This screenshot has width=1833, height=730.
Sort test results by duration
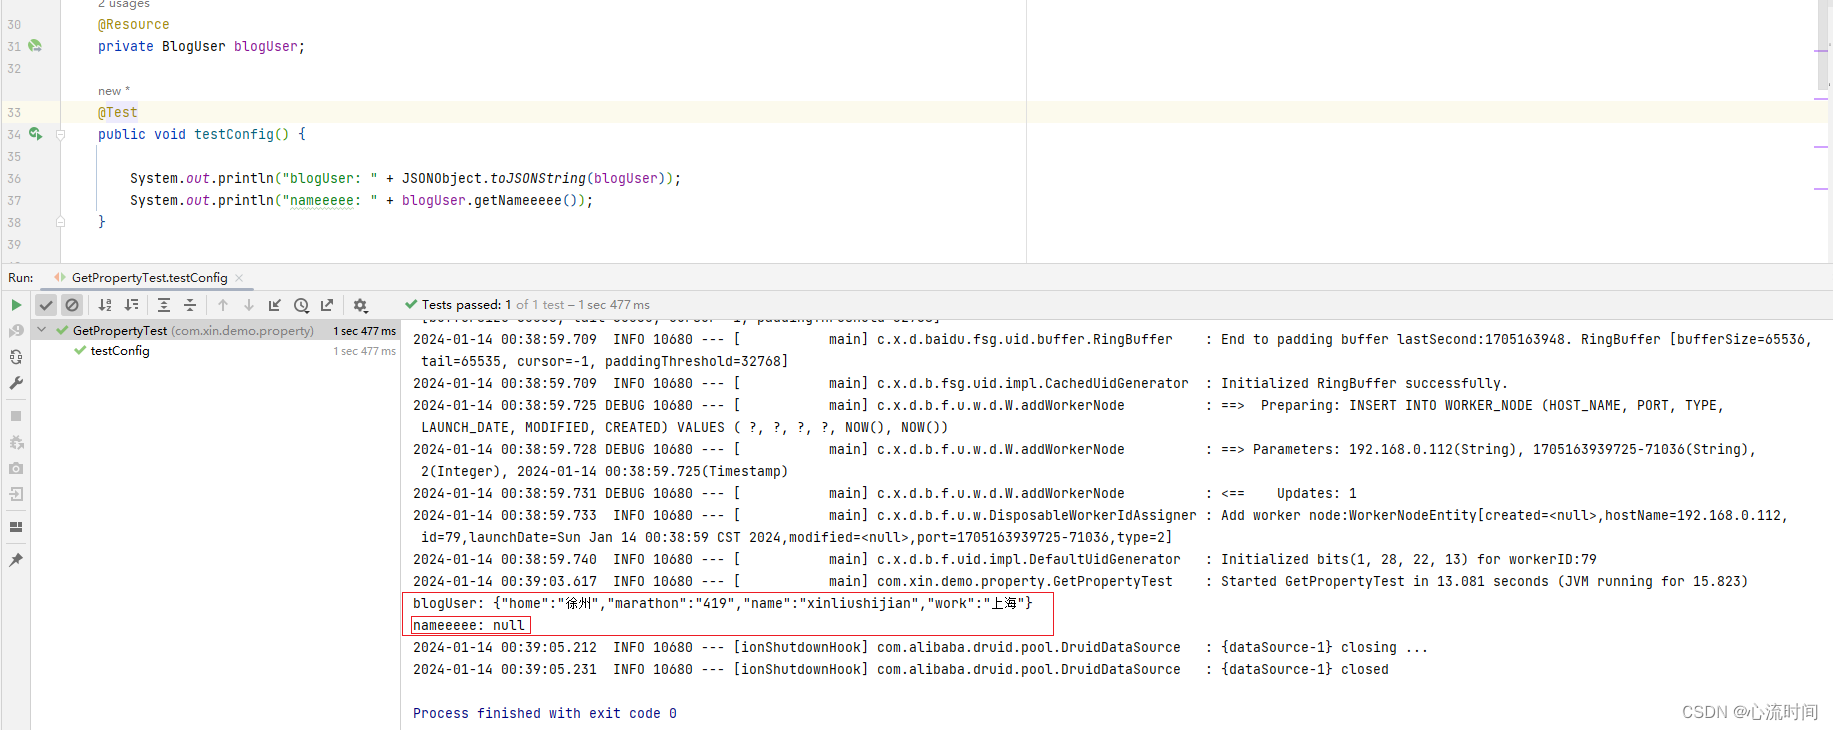pyautogui.click(x=131, y=305)
